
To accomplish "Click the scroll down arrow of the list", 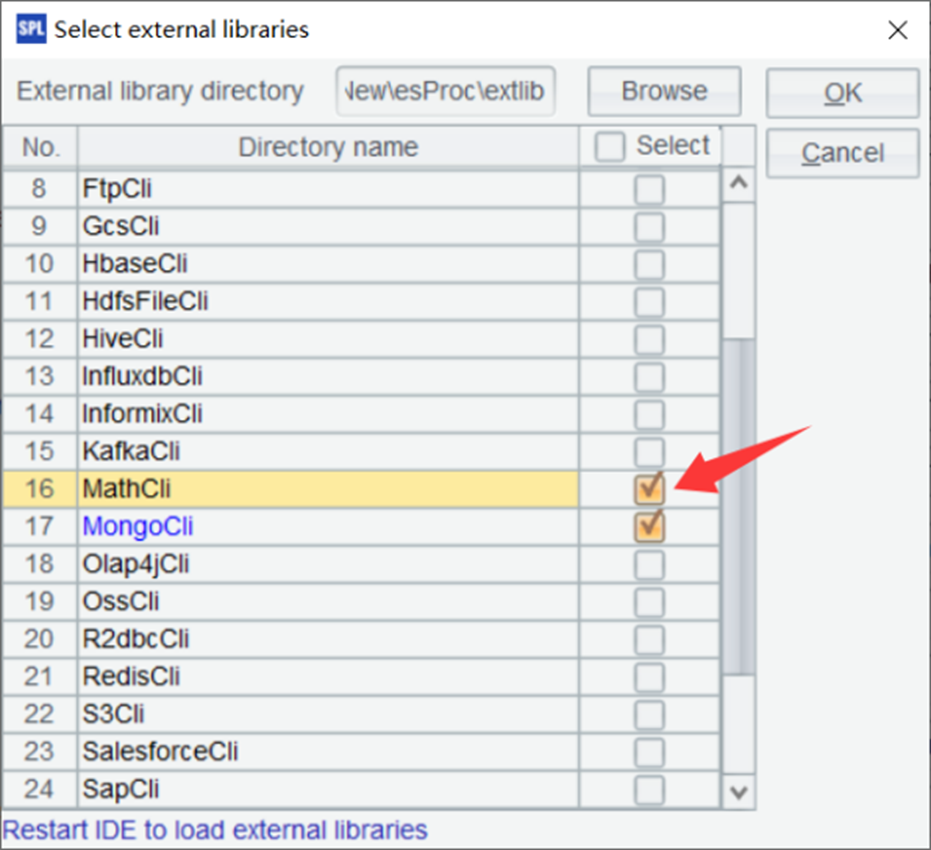I will coord(739,792).
